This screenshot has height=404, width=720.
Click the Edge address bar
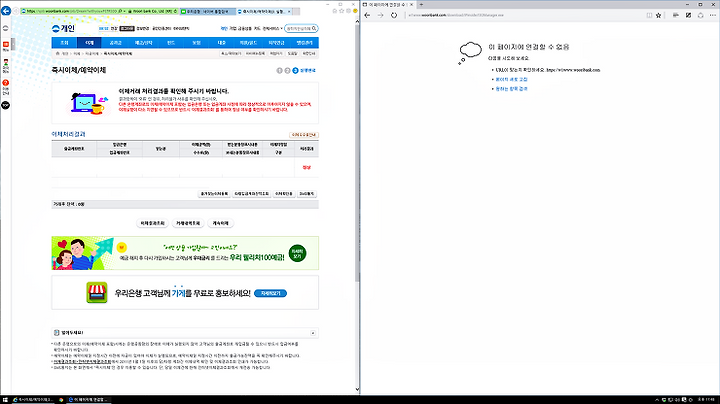523,15
